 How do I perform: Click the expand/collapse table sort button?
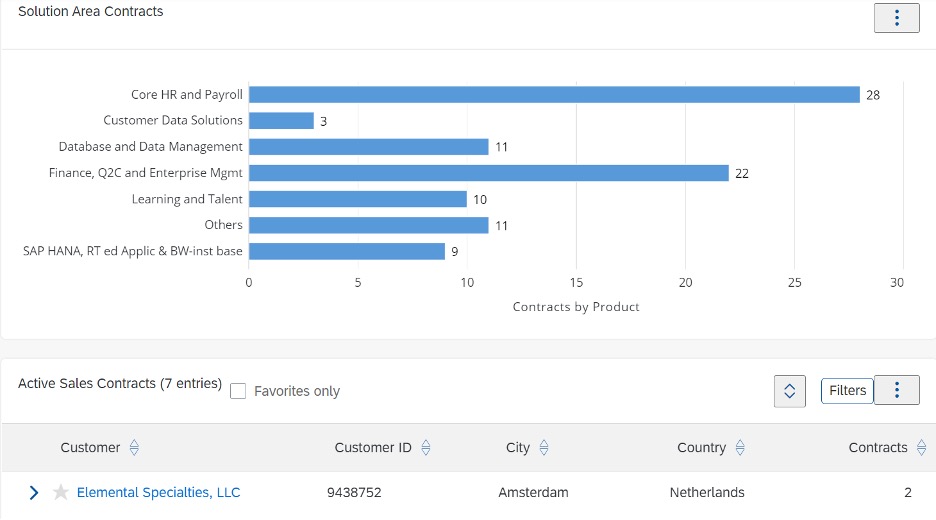(x=790, y=391)
